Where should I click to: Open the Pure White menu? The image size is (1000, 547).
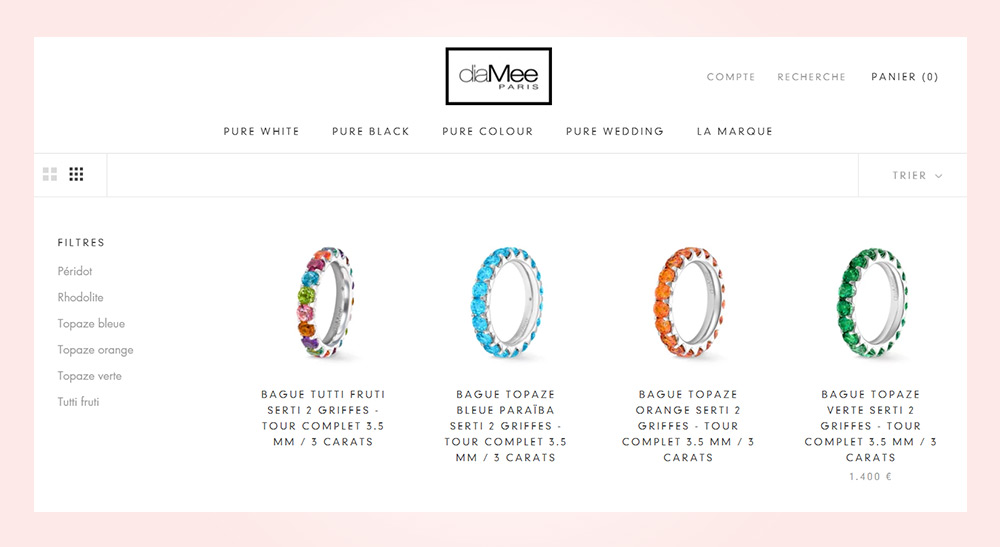click(x=261, y=131)
